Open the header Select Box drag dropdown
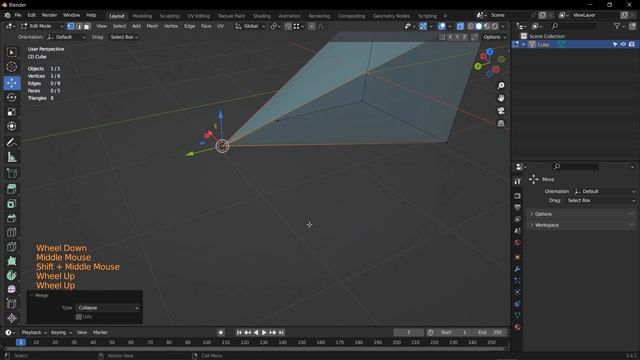Viewport: 640px width, 360px height. pyautogui.click(x=124, y=37)
